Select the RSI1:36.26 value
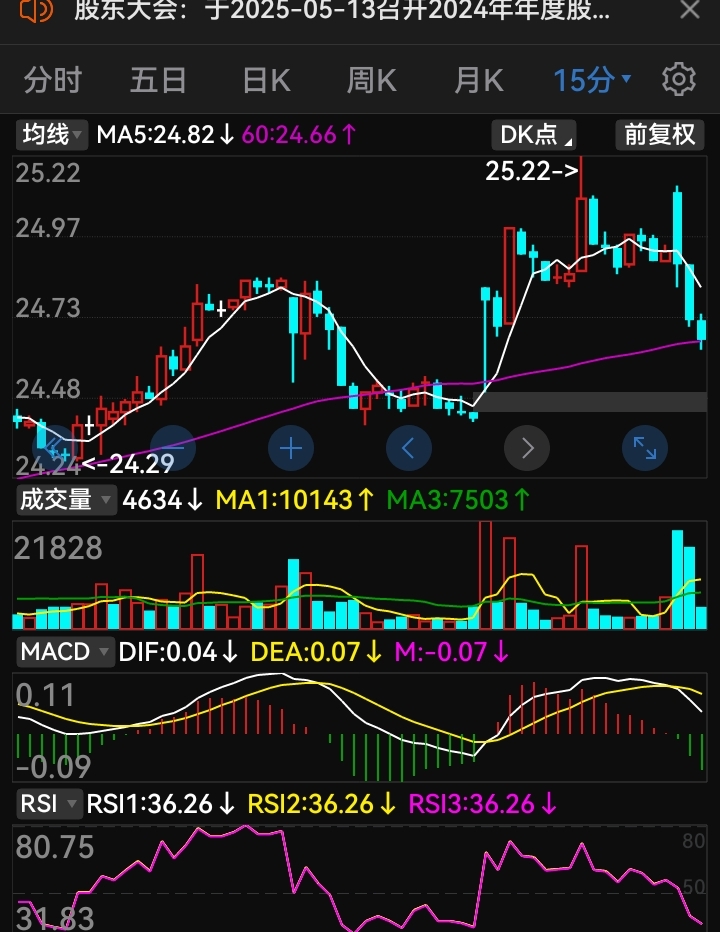 click(161, 804)
